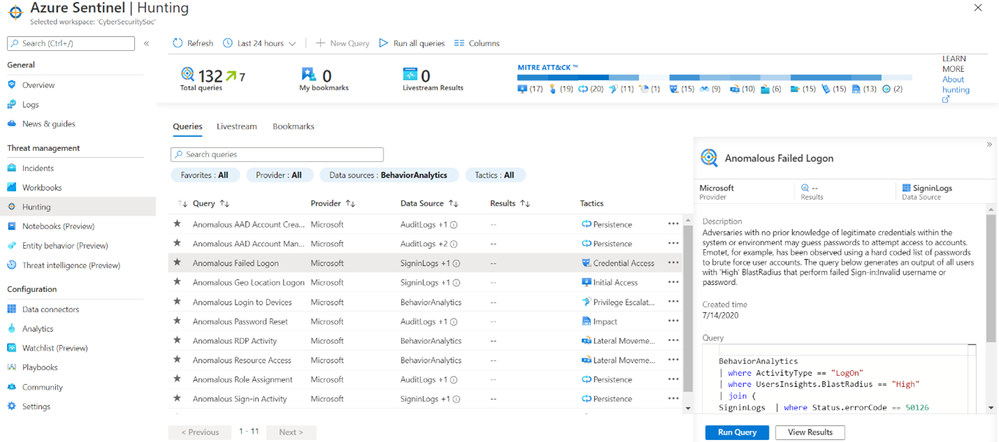This screenshot has height=442, width=999.
Task: Switch to the Bookmarks tab
Action: coord(294,127)
